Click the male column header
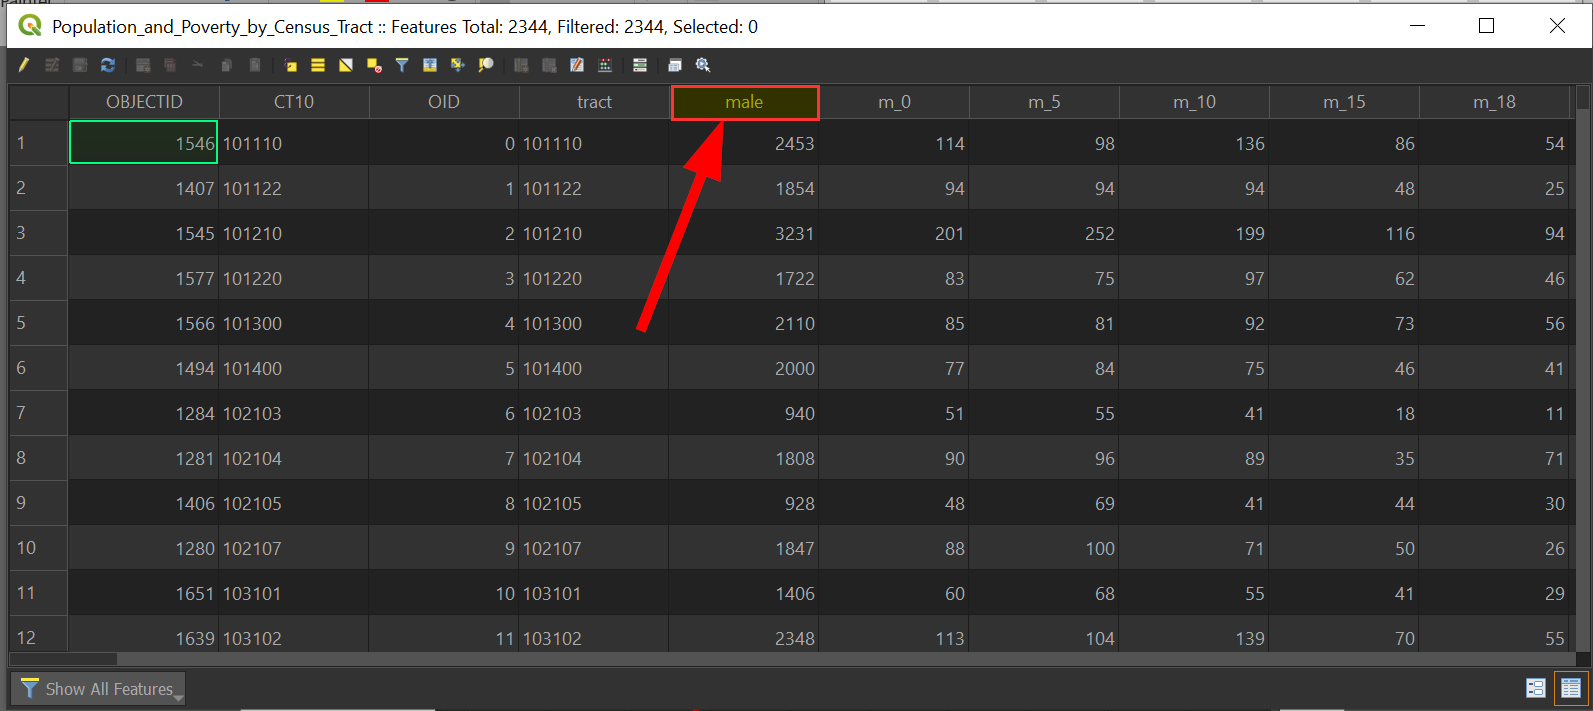Image resolution: width=1593 pixels, height=711 pixels. pos(745,102)
